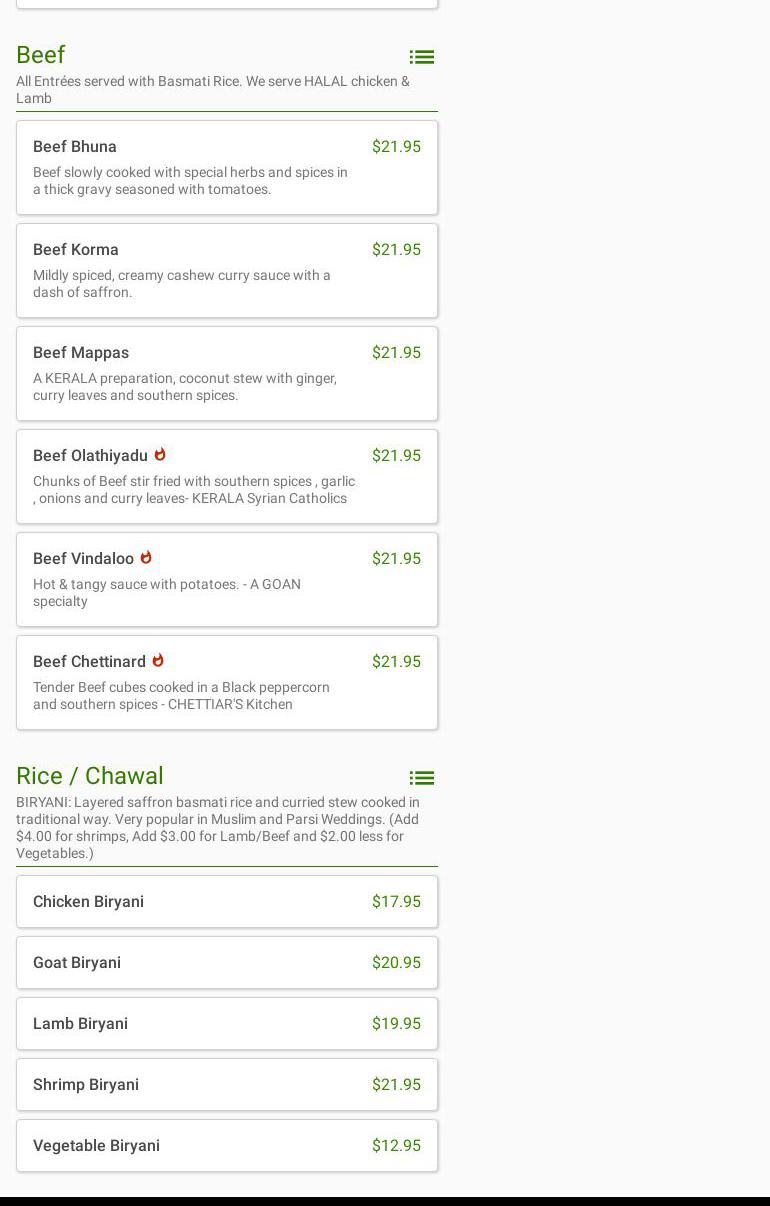Click the $21.95 price of Beef Bhuna
This screenshot has height=1206, width=770.
(x=396, y=146)
